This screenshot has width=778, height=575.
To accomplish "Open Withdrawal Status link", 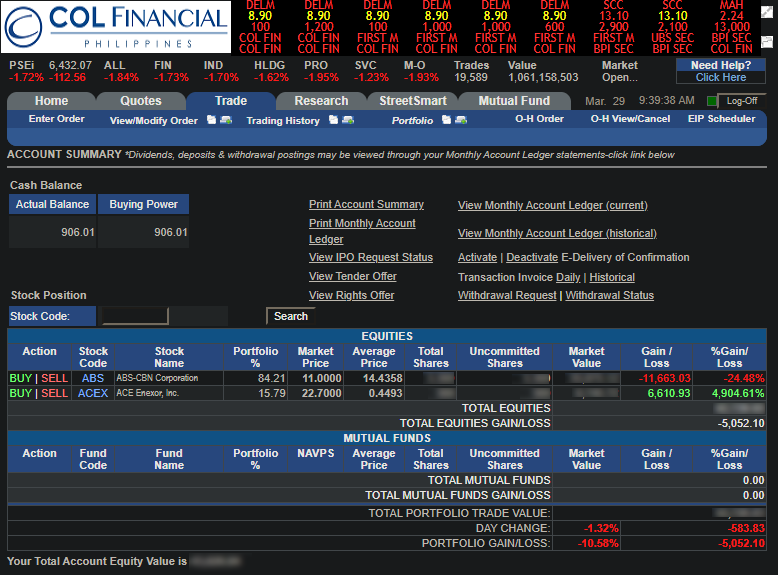I will click(609, 295).
